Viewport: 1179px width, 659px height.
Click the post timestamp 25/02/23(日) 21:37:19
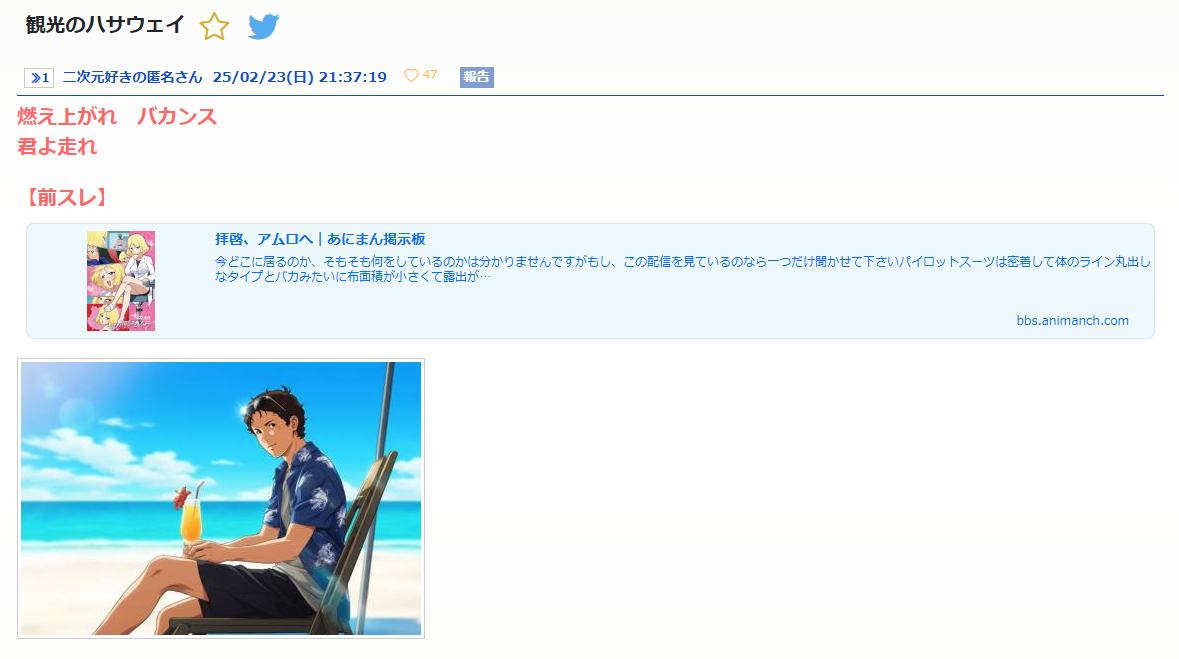[299, 77]
